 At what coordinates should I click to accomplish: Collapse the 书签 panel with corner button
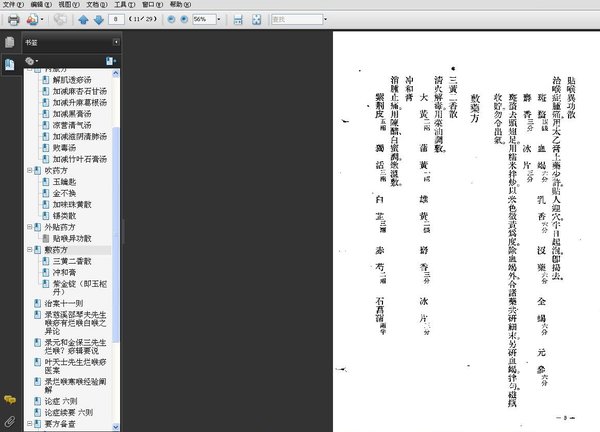116,42
